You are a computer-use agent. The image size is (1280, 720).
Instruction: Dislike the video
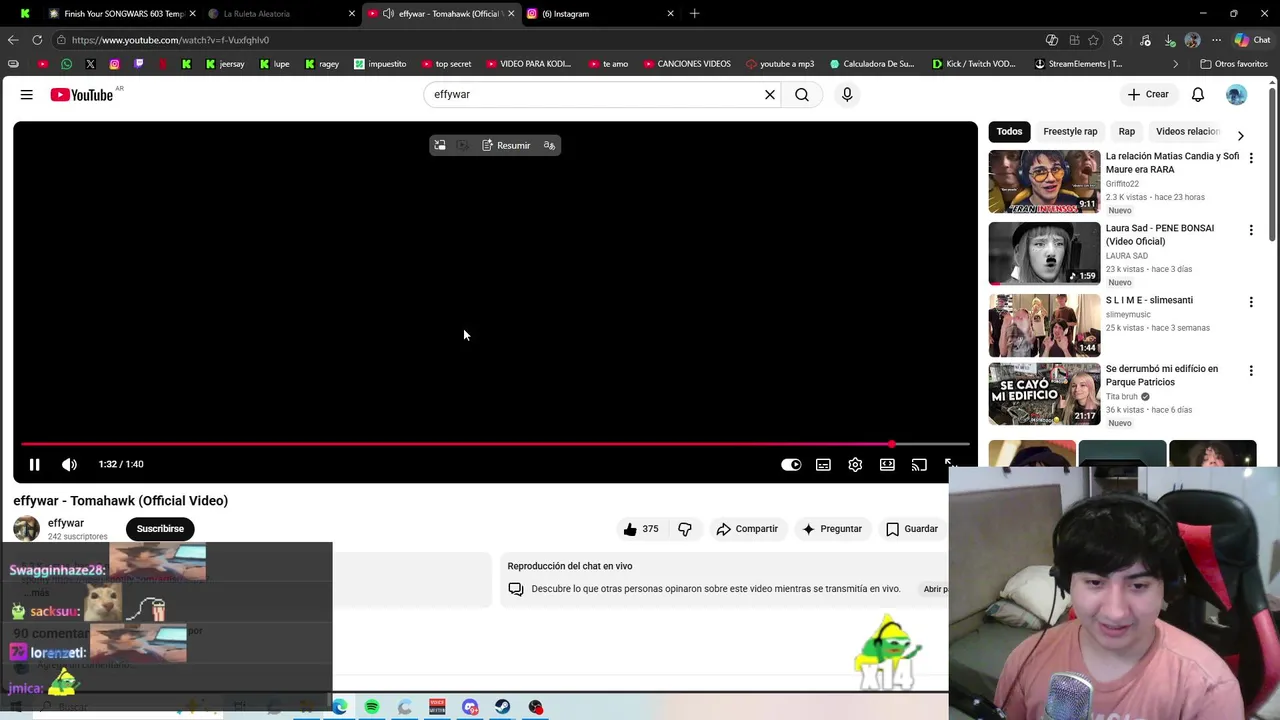point(685,529)
